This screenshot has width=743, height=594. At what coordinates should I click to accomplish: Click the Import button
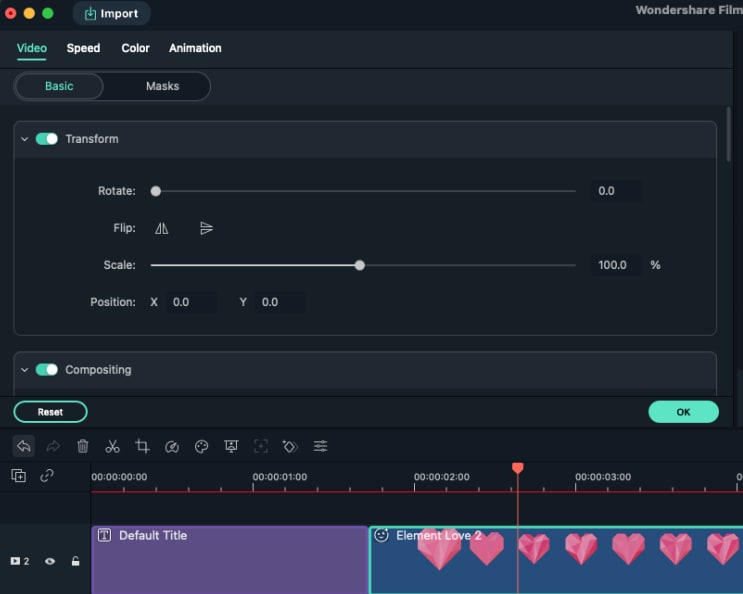coord(111,13)
